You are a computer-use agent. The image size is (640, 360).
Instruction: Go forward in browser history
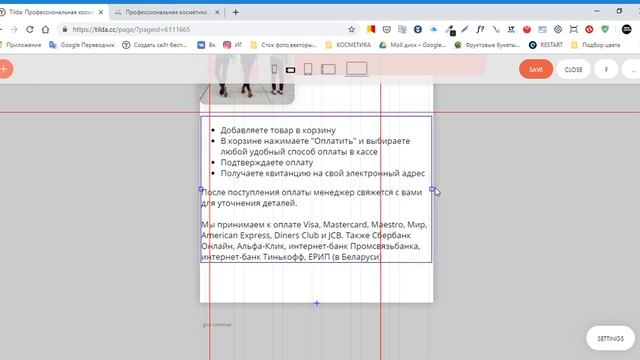14,29
